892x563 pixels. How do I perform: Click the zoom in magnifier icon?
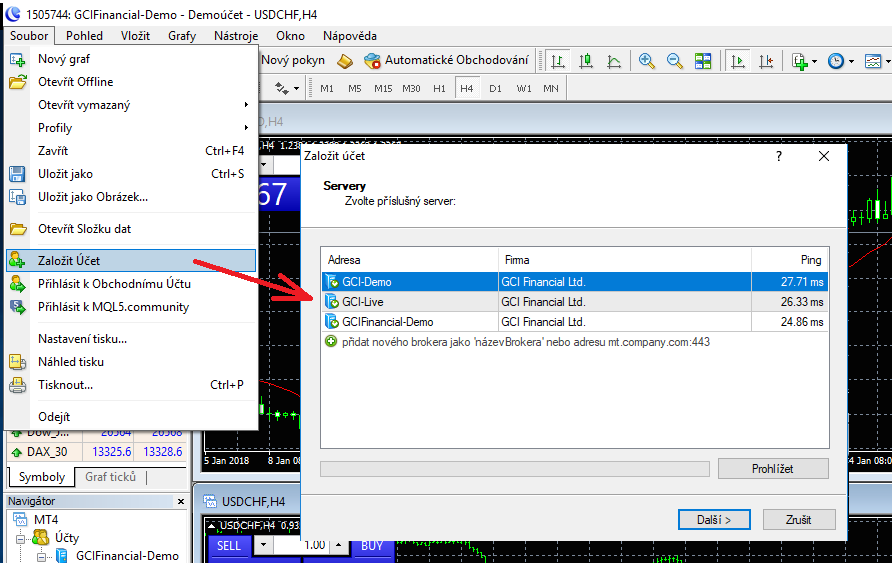pos(646,61)
